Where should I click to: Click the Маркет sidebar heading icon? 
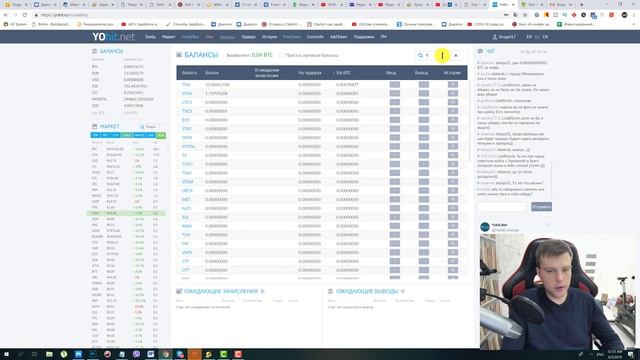(95, 127)
